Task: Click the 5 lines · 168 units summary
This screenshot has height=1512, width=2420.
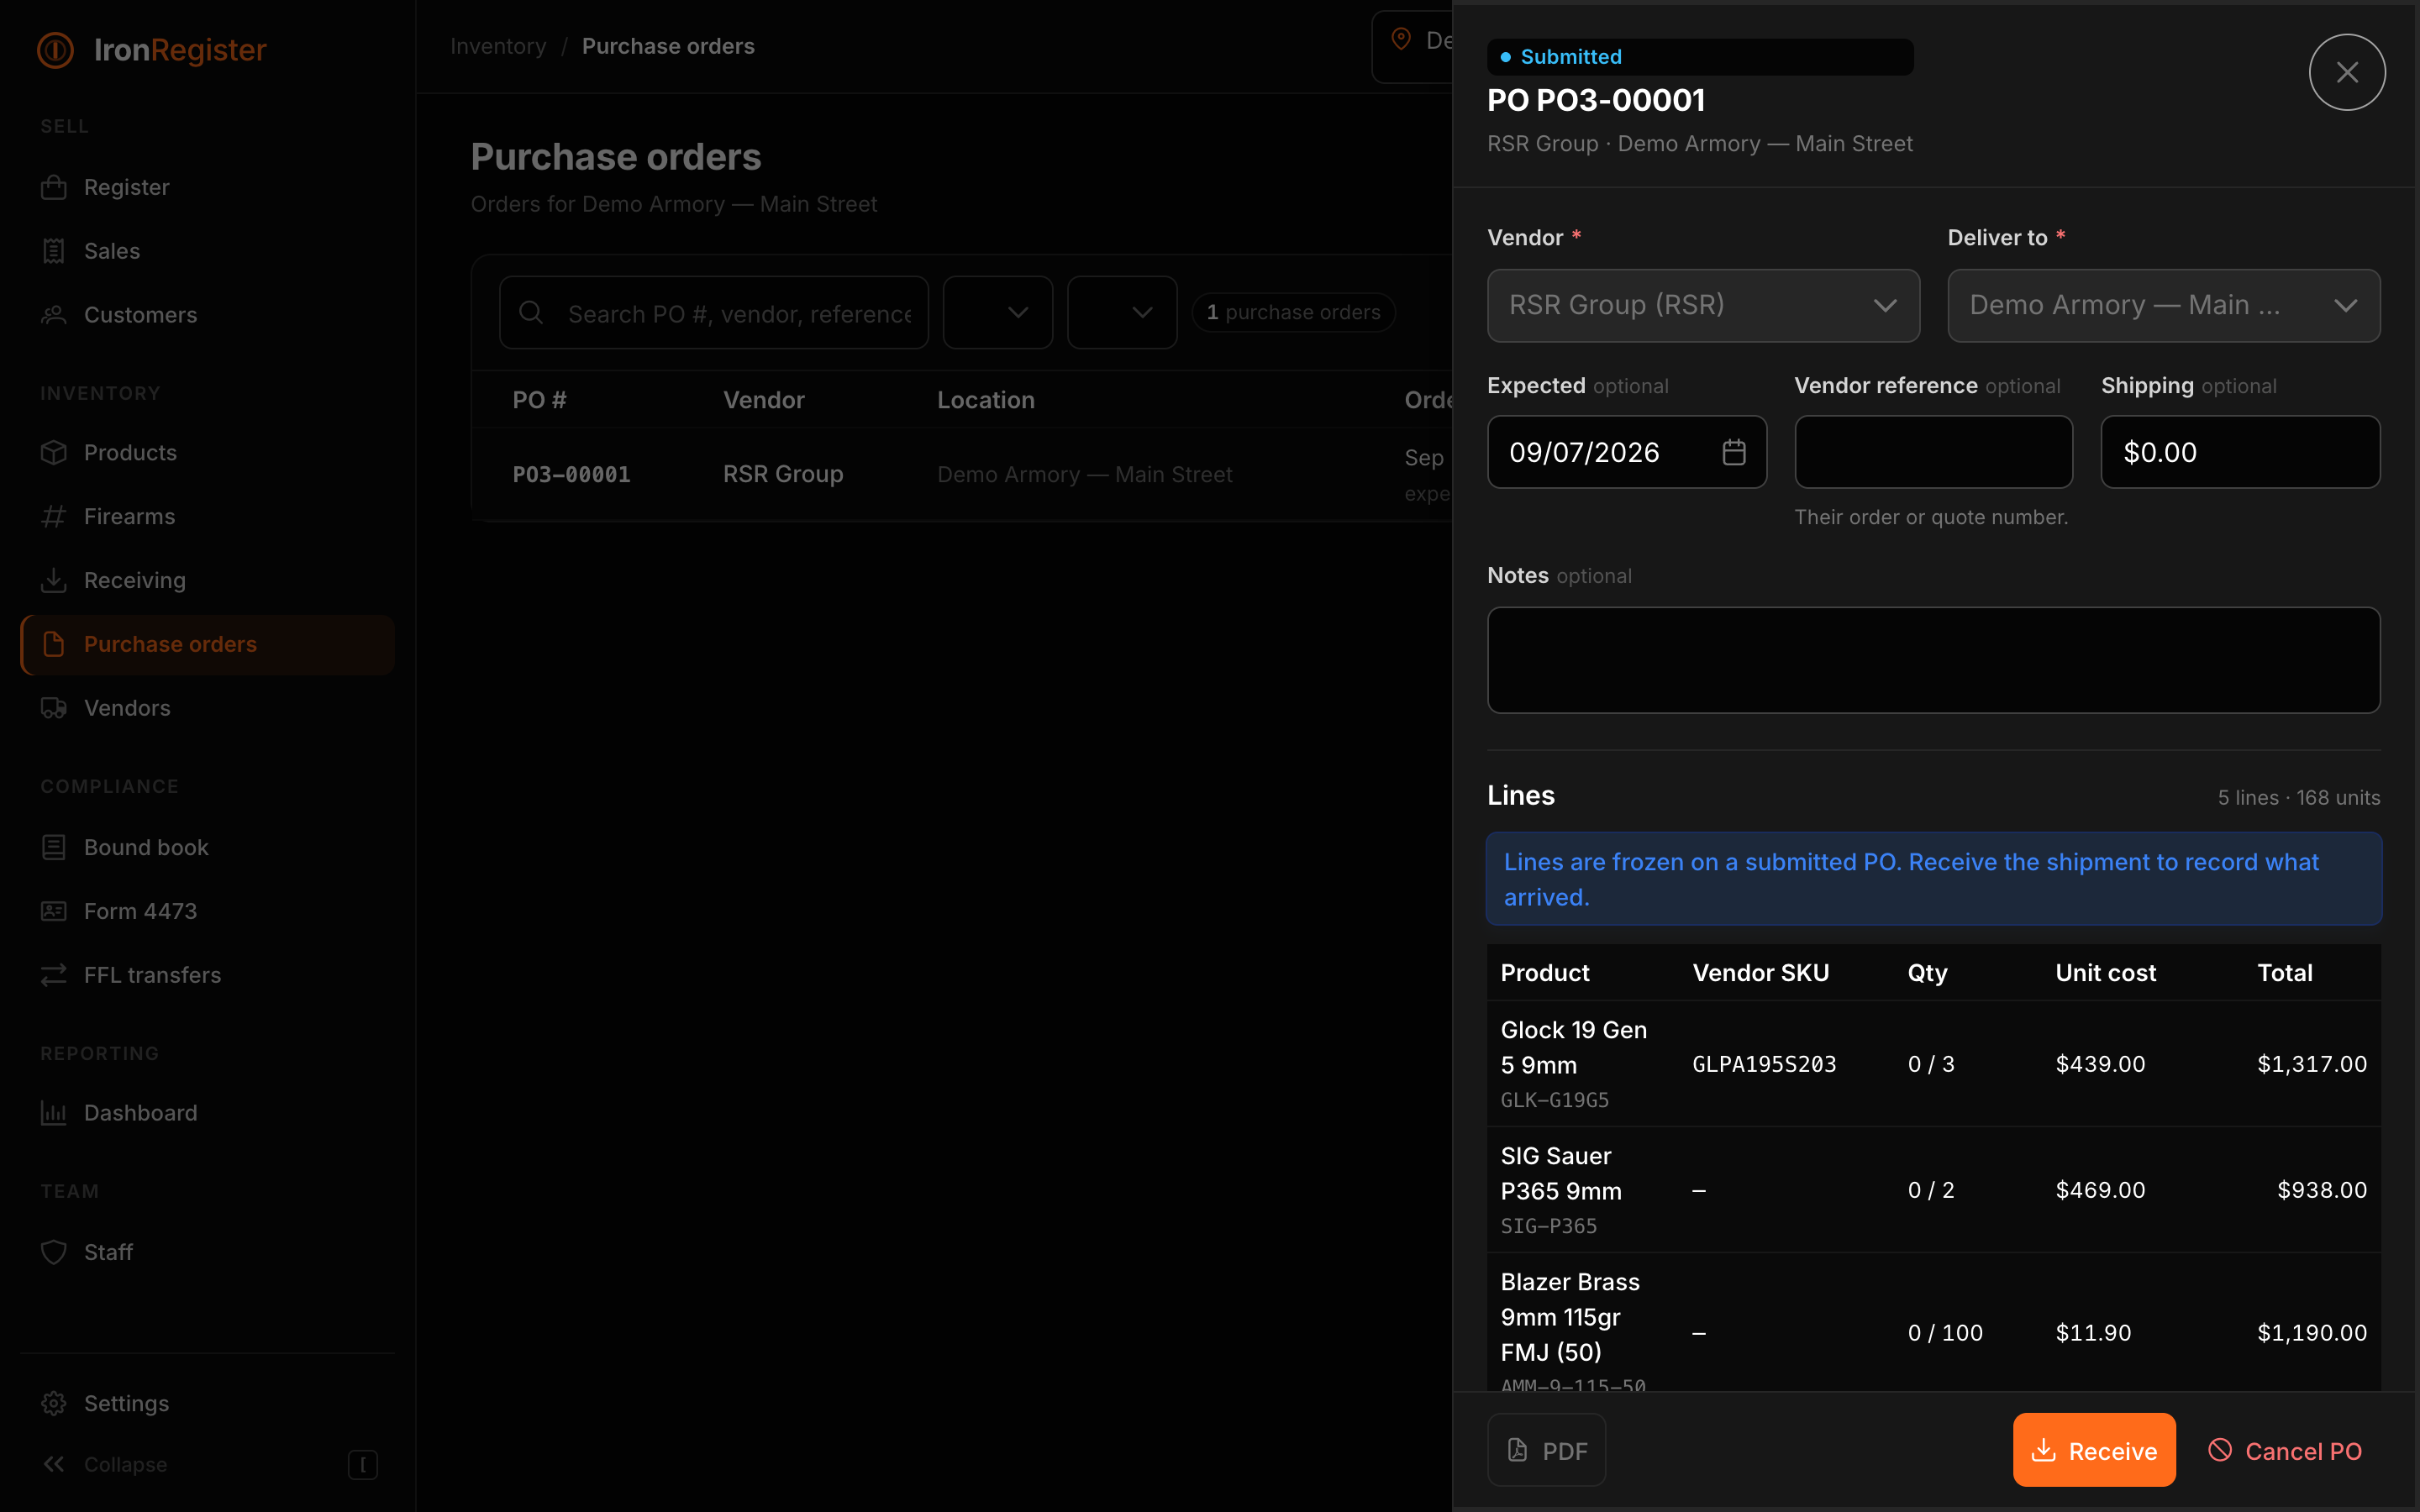Action: pos(2298,797)
